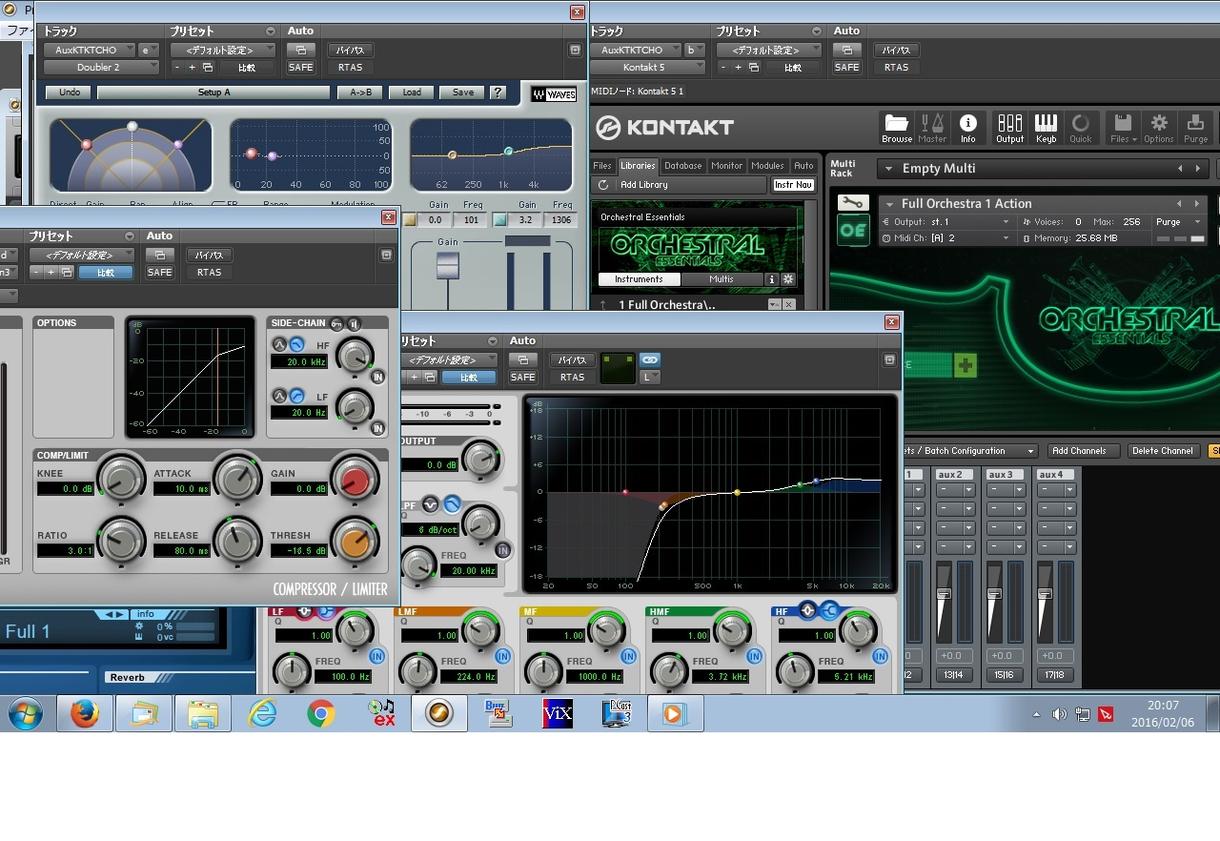Toggle the IN button for EQ MF band

pyautogui.click(x=628, y=656)
